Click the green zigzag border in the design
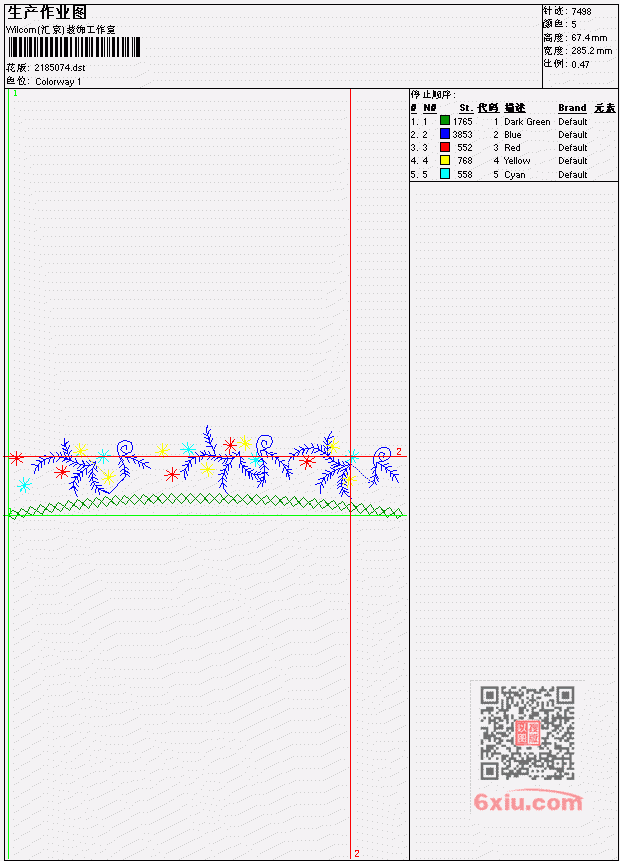The image size is (620, 861). 206,506
